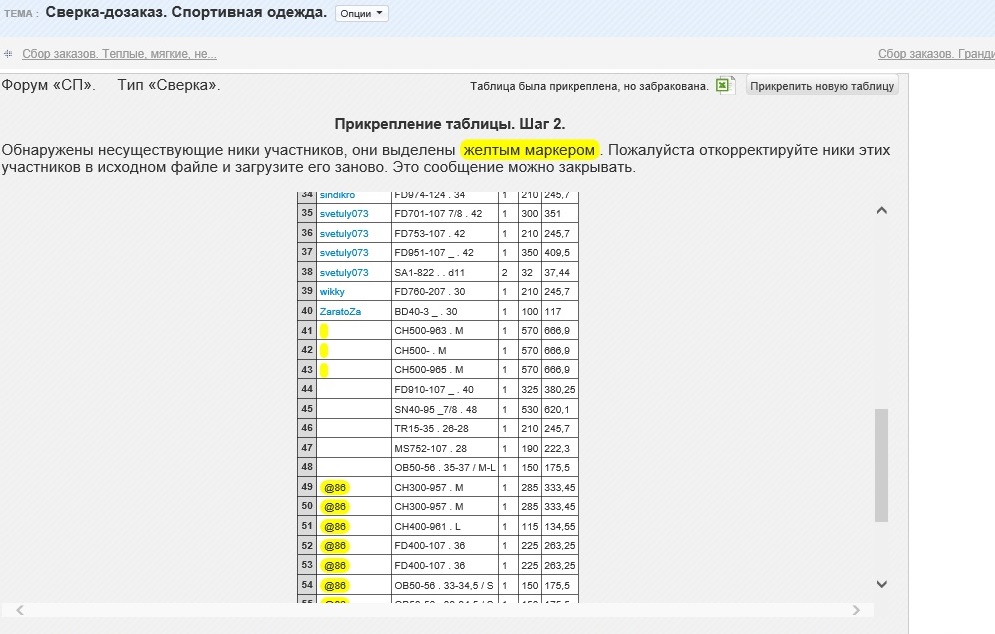
Task: Click the vertical scrollbar thumb of the table
Action: point(881,464)
